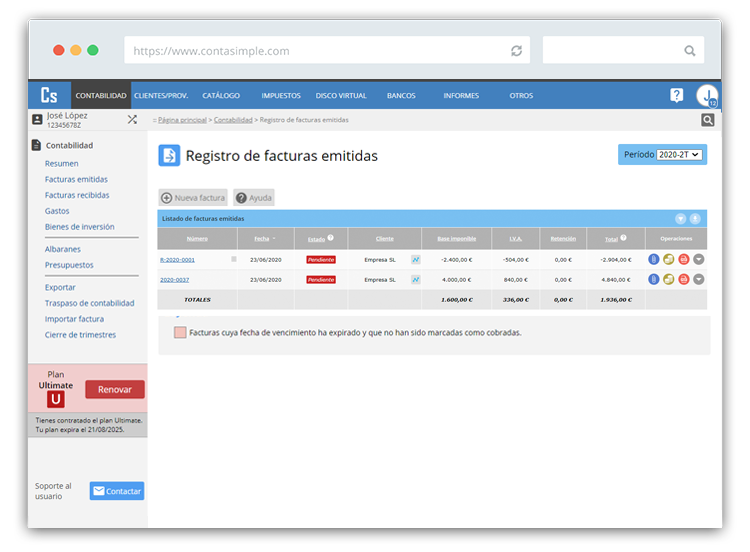Open the CLIENTES/PROV. menu
This screenshot has height=552, width=750.
point(161,96)
